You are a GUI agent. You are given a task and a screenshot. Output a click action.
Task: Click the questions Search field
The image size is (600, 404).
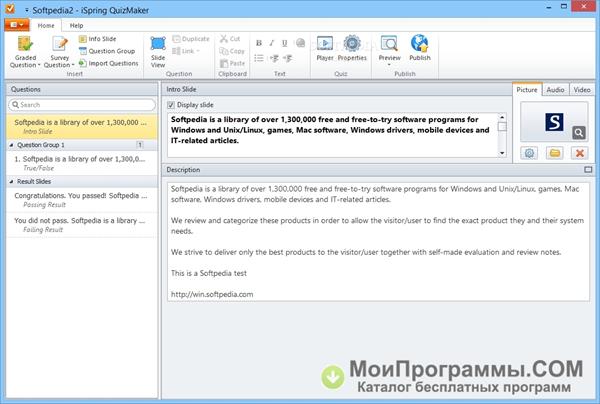coord(82,105)
